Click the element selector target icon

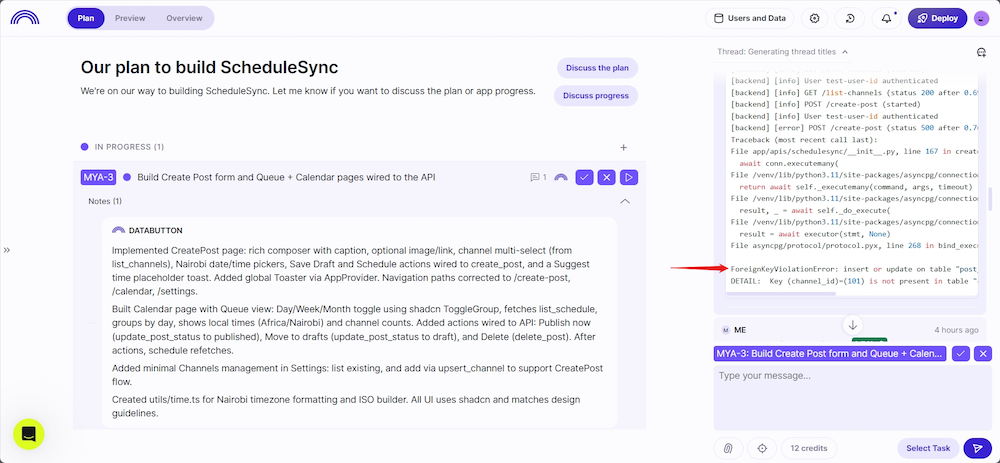pos(761,448)
